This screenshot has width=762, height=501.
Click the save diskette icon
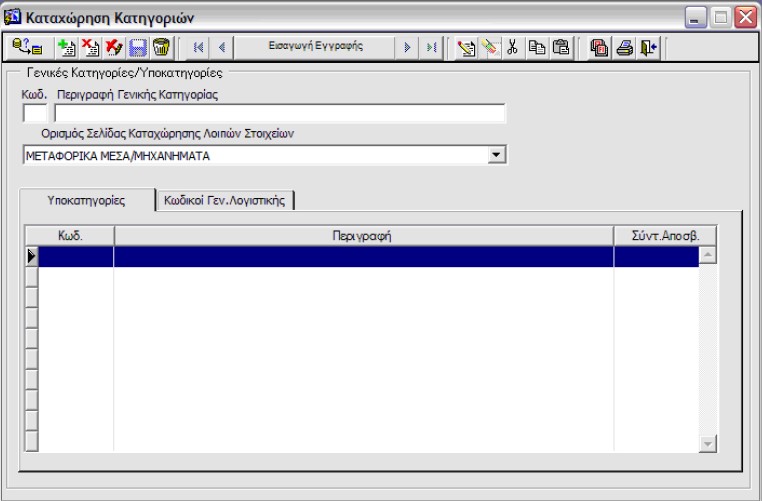point(138,47)
